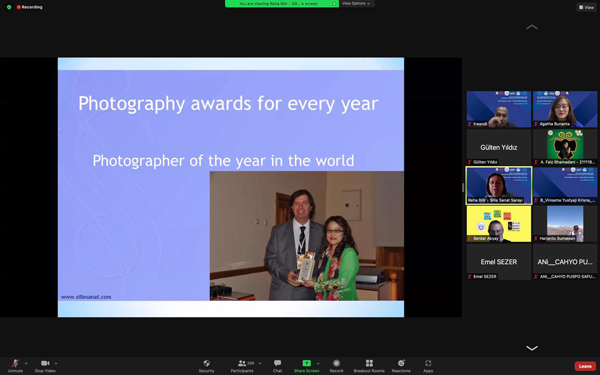The height and width of the screenshot is (375, 600).
Task: Click the Record button icon
Action: 336,363
